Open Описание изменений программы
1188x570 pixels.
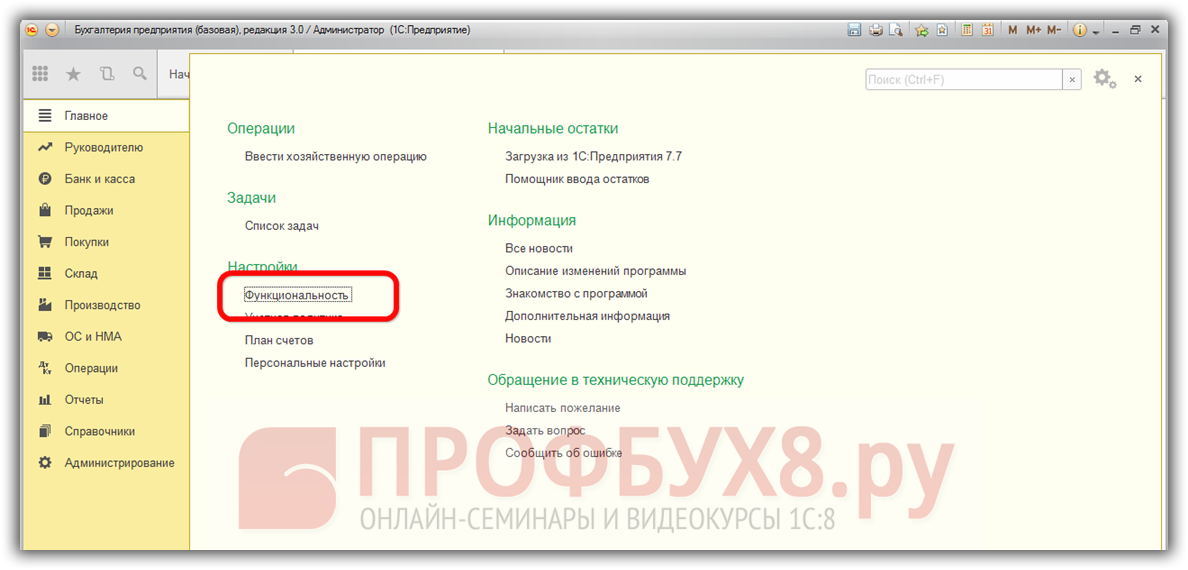coord(596,271)
